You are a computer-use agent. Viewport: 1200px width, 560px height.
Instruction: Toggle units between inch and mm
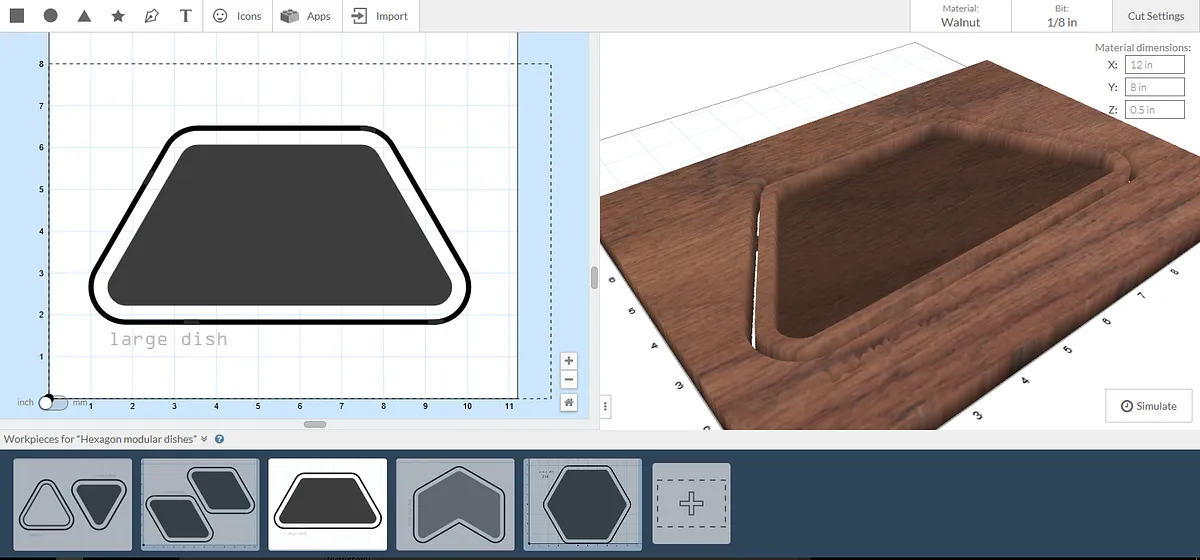click(x=53, y=402)
